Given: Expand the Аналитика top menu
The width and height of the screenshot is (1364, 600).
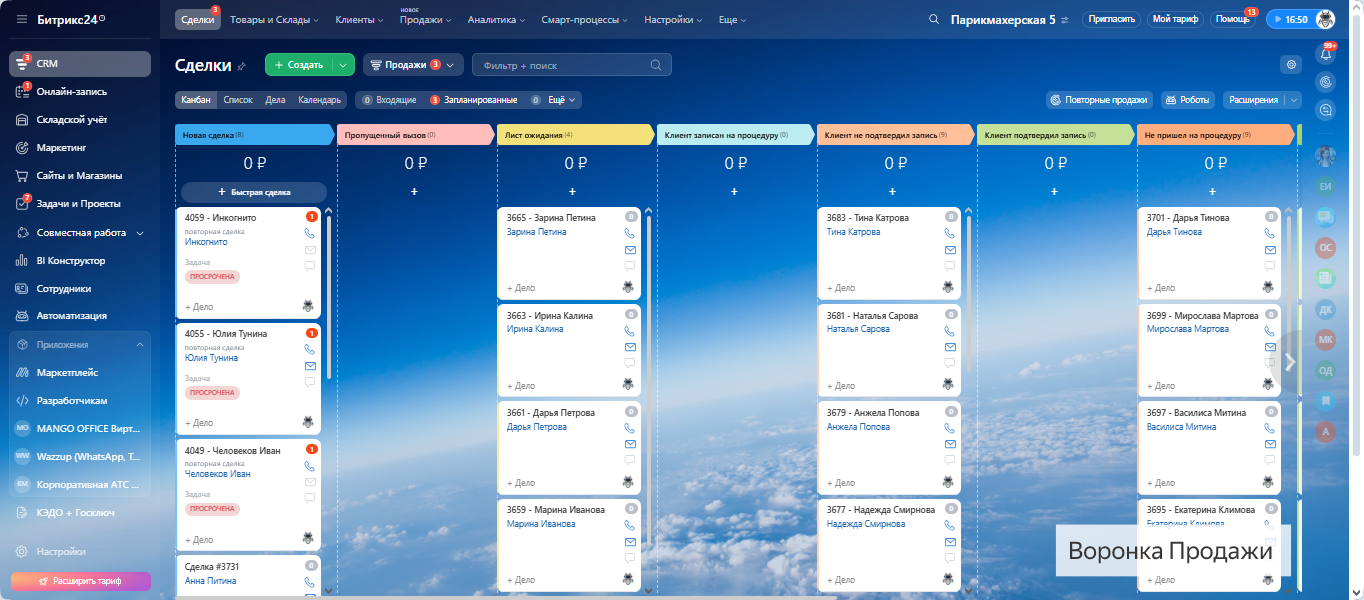Looking at the screenshot, I should [x=498, y=19].
